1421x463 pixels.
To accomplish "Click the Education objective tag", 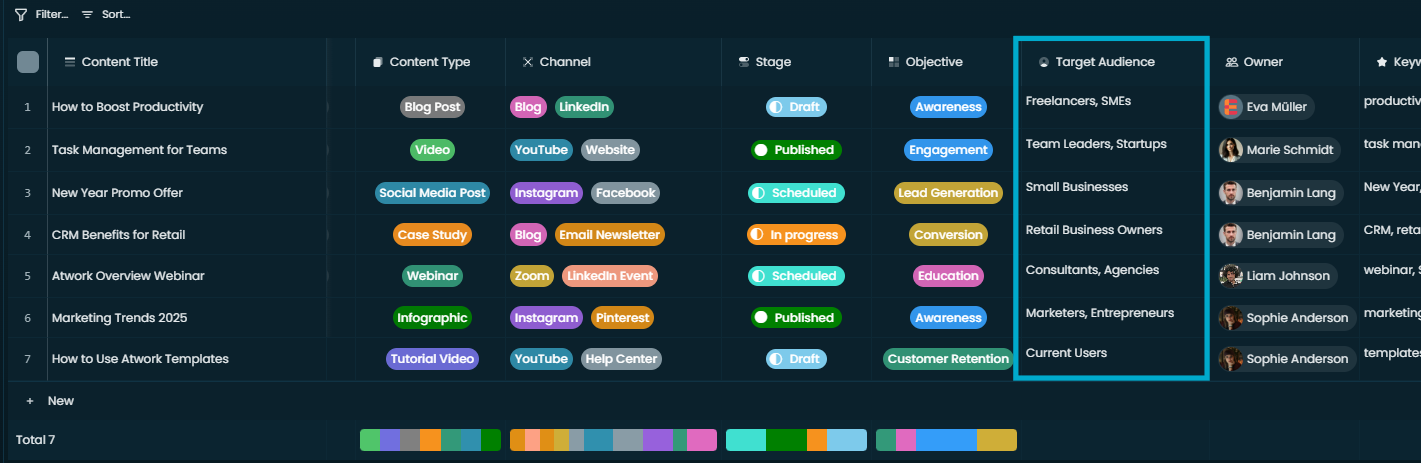I will click(x=948, y=276).
